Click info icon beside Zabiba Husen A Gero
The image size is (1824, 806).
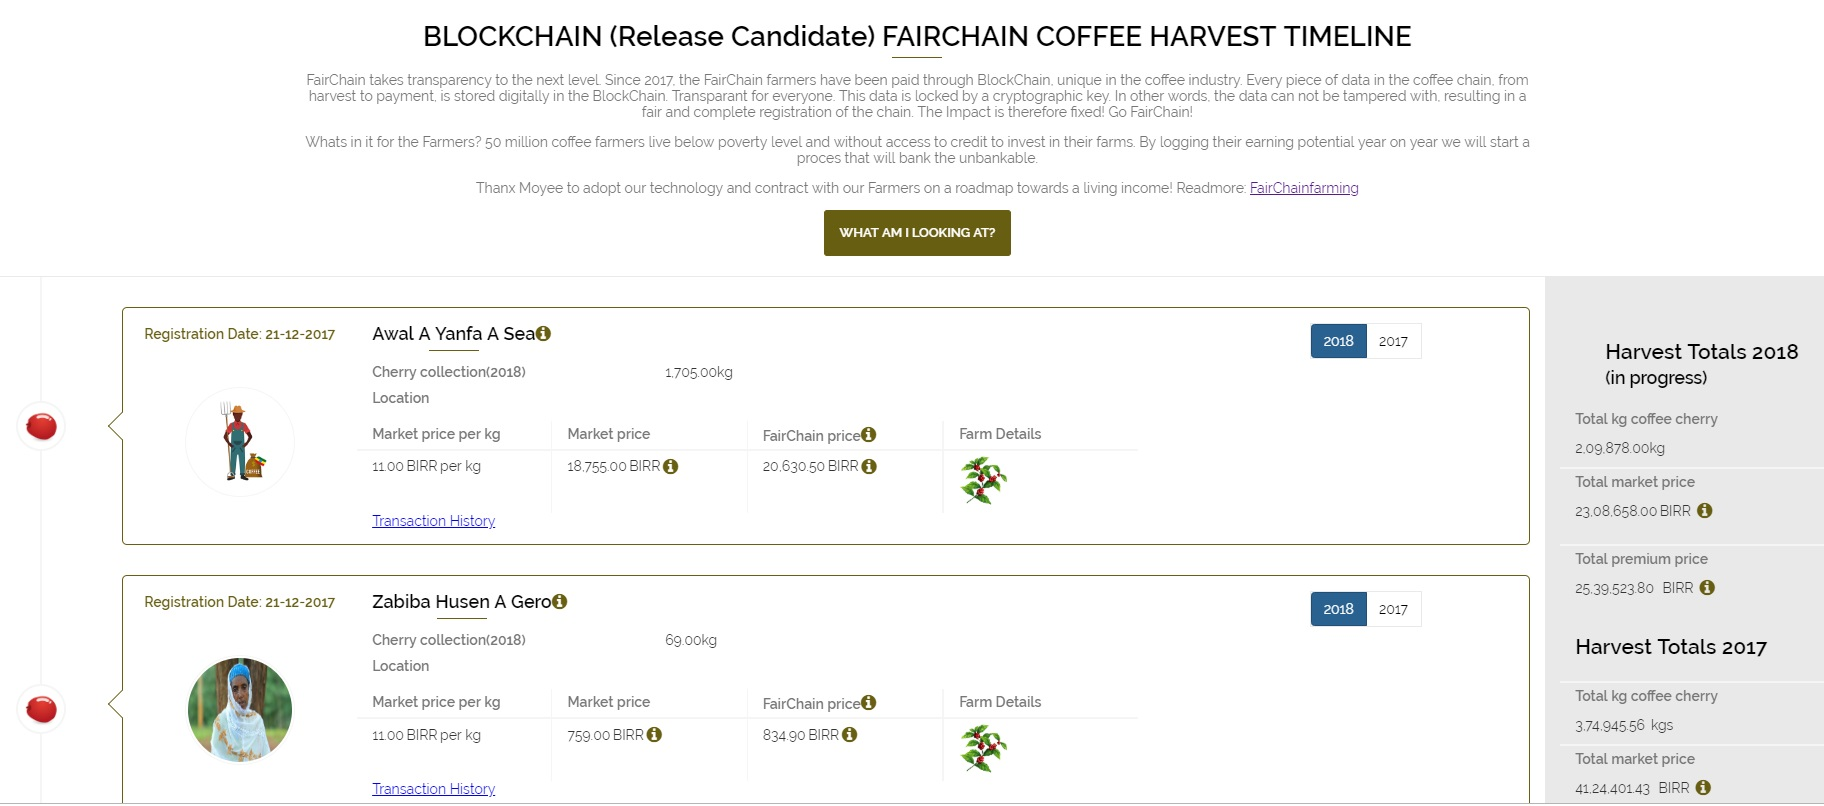click(560, 602)
